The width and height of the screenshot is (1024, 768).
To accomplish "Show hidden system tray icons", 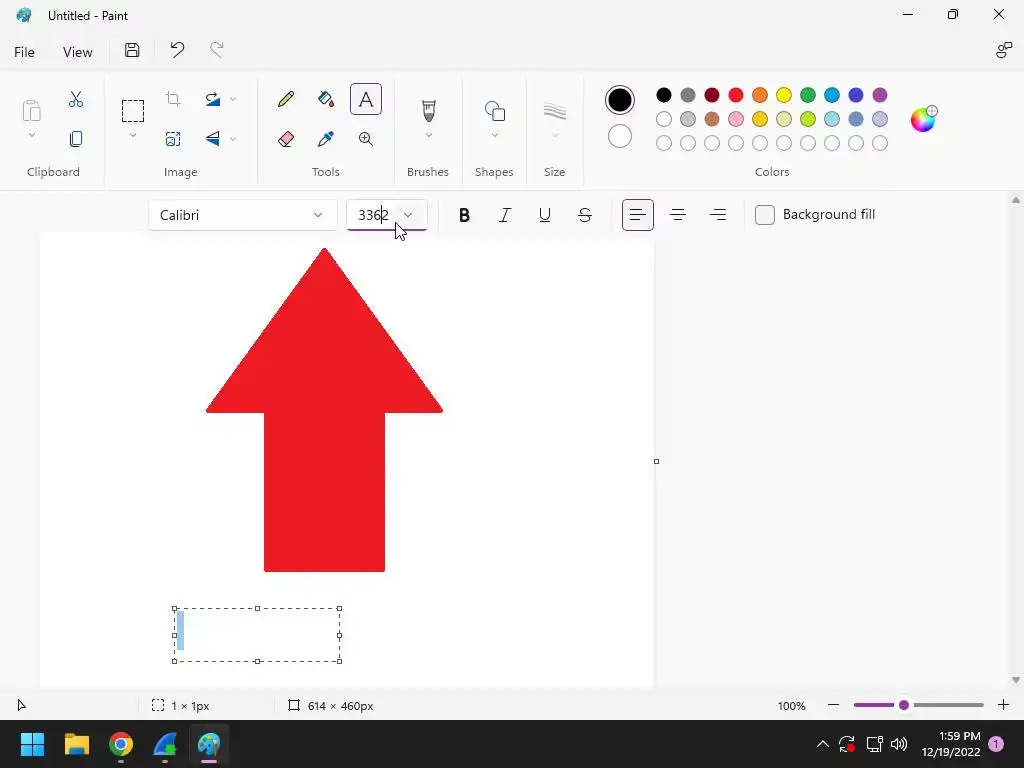I will (x=823, y=744).
